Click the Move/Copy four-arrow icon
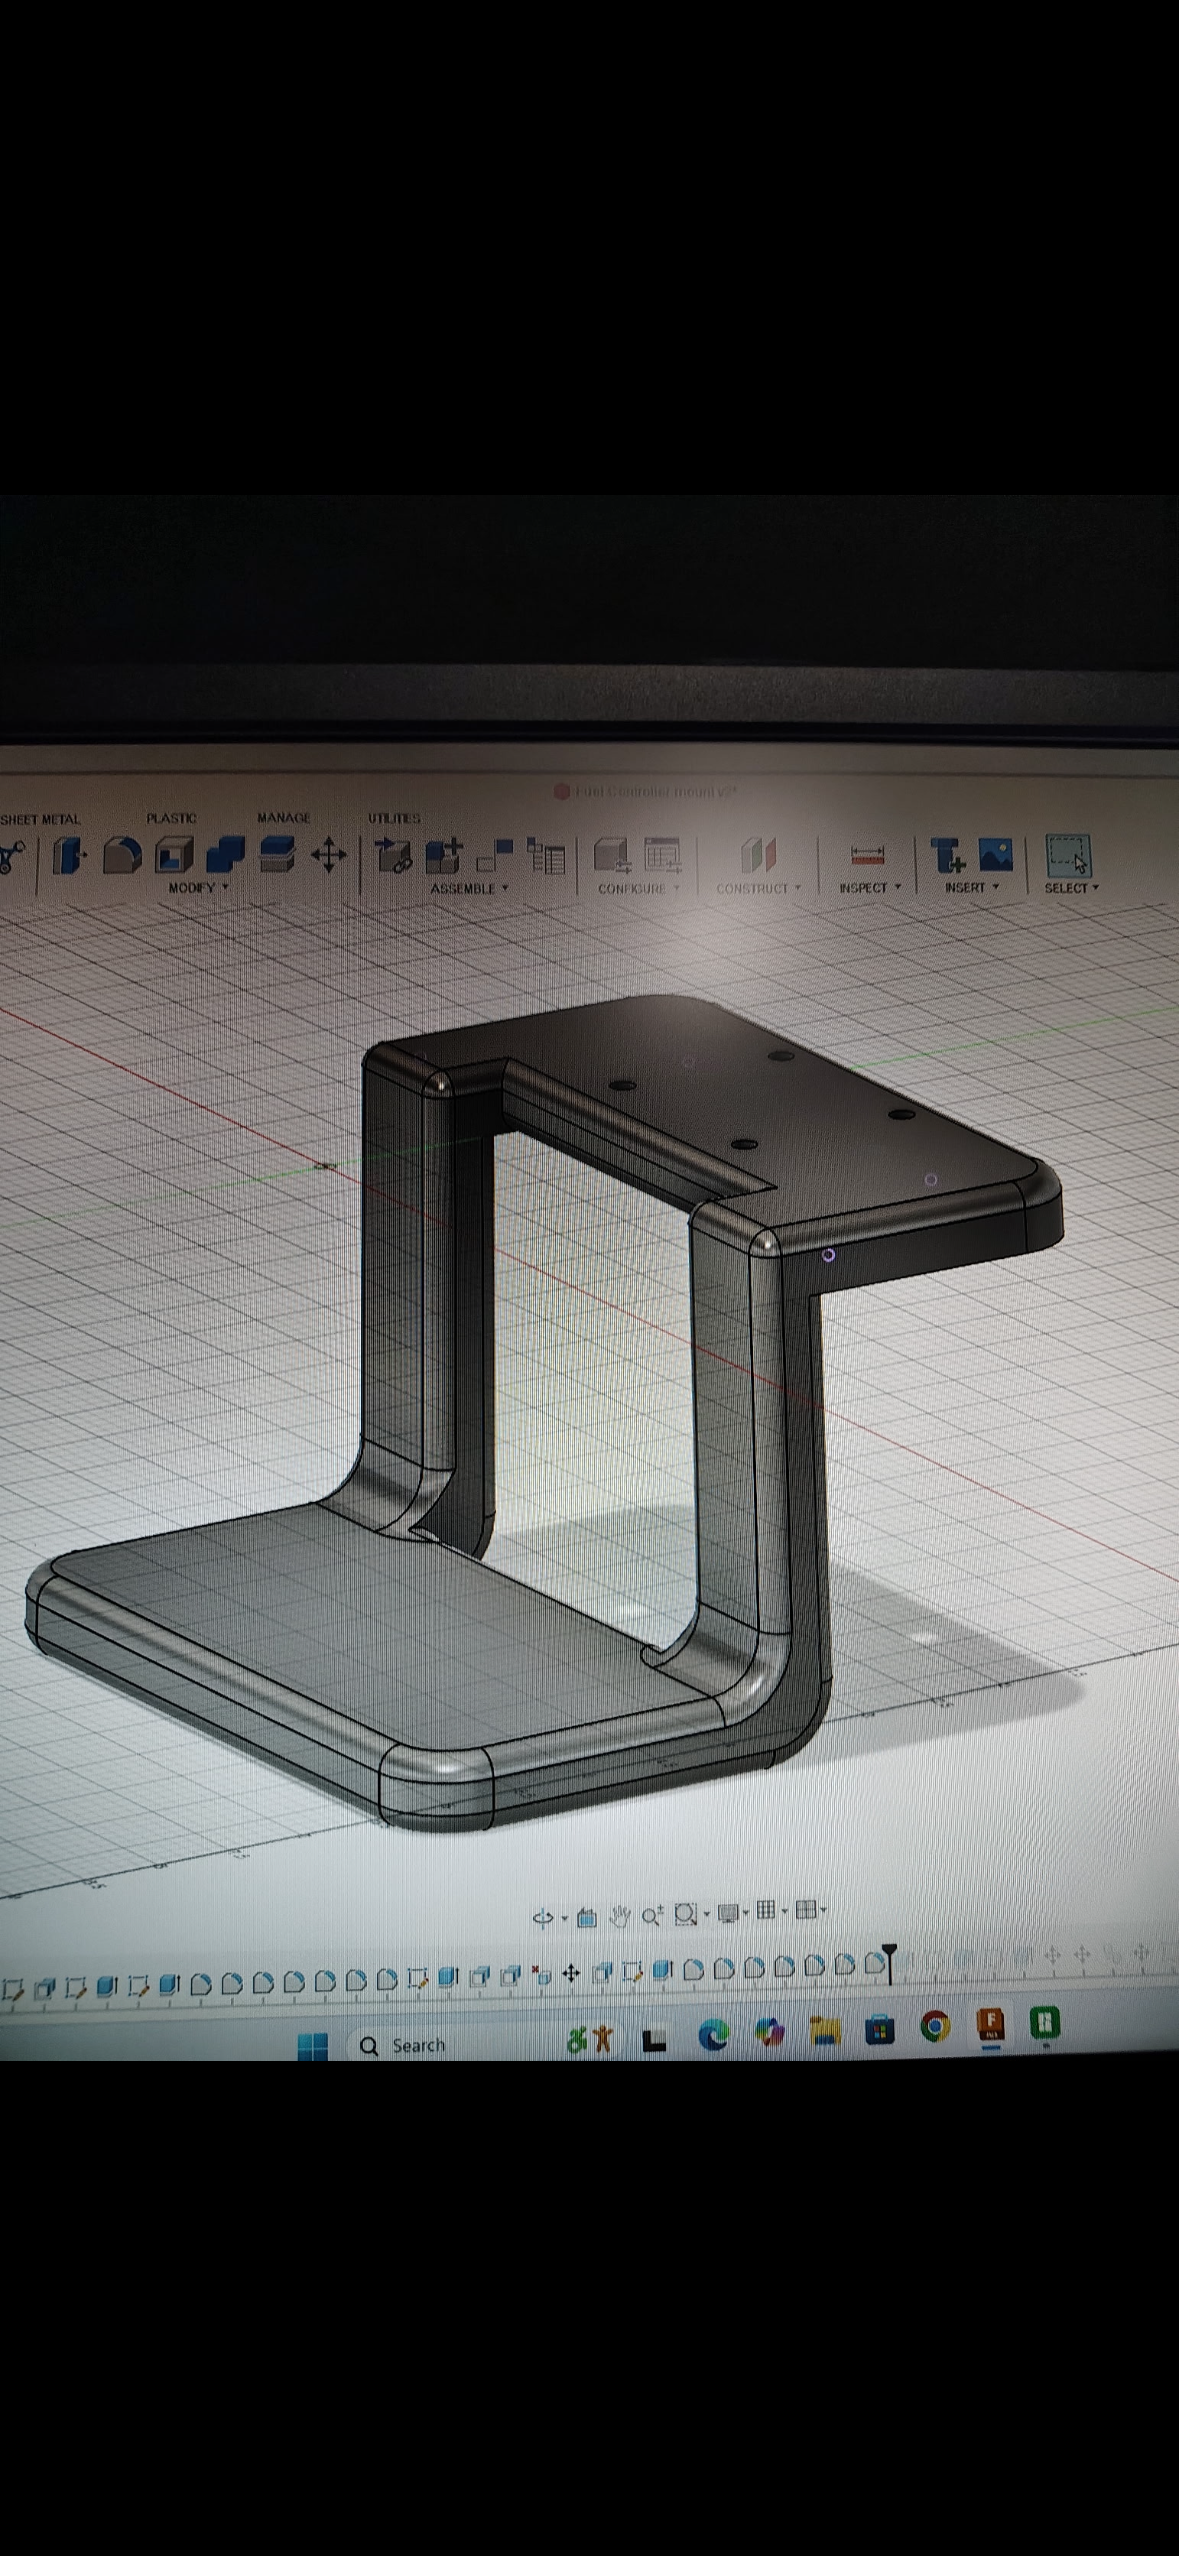The height and width of the screenshot is (2556, 1179). (x=328, y=856)
